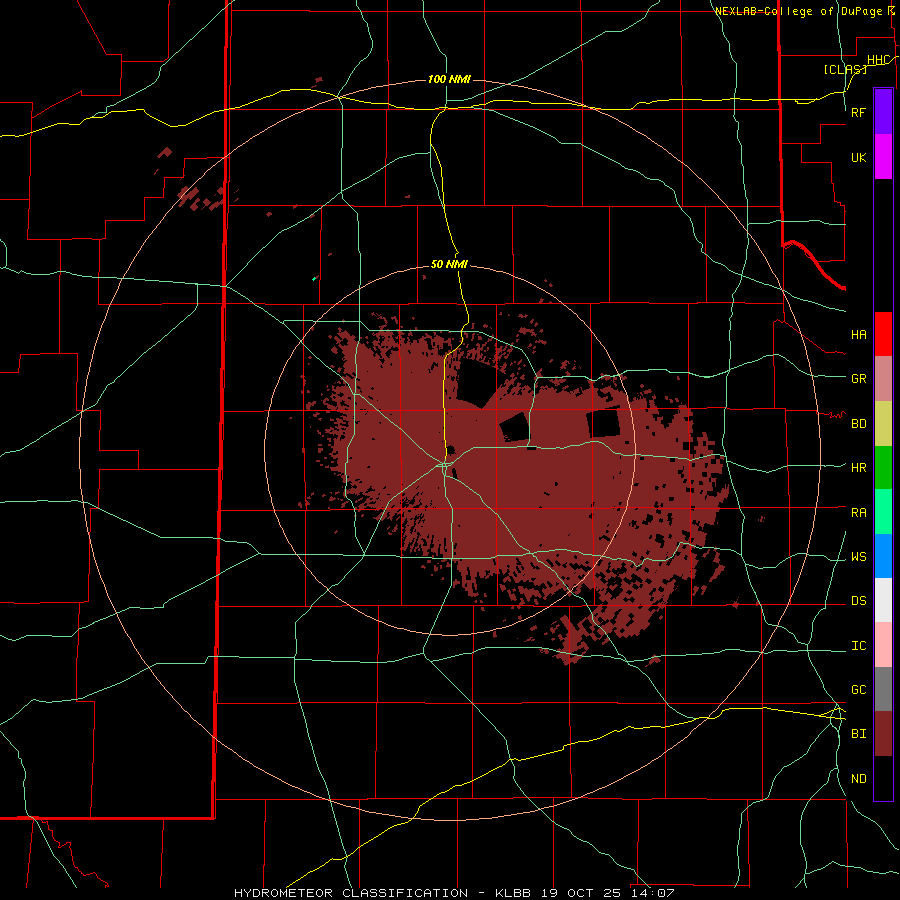Click the "GR" legend label
Image resolution: width=900 pixels, height=900 pixels.
(x=859, y=379)
